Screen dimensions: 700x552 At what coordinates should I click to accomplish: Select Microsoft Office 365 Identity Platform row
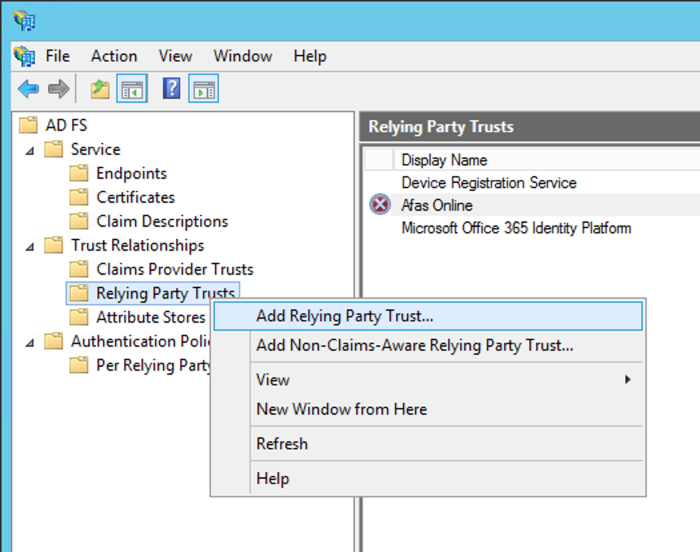coord(516,228)
